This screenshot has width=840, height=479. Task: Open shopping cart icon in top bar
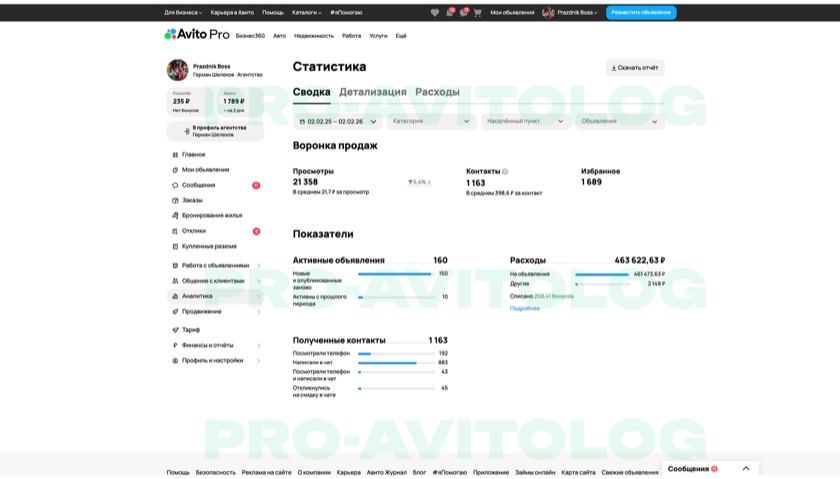coord(478,13)
